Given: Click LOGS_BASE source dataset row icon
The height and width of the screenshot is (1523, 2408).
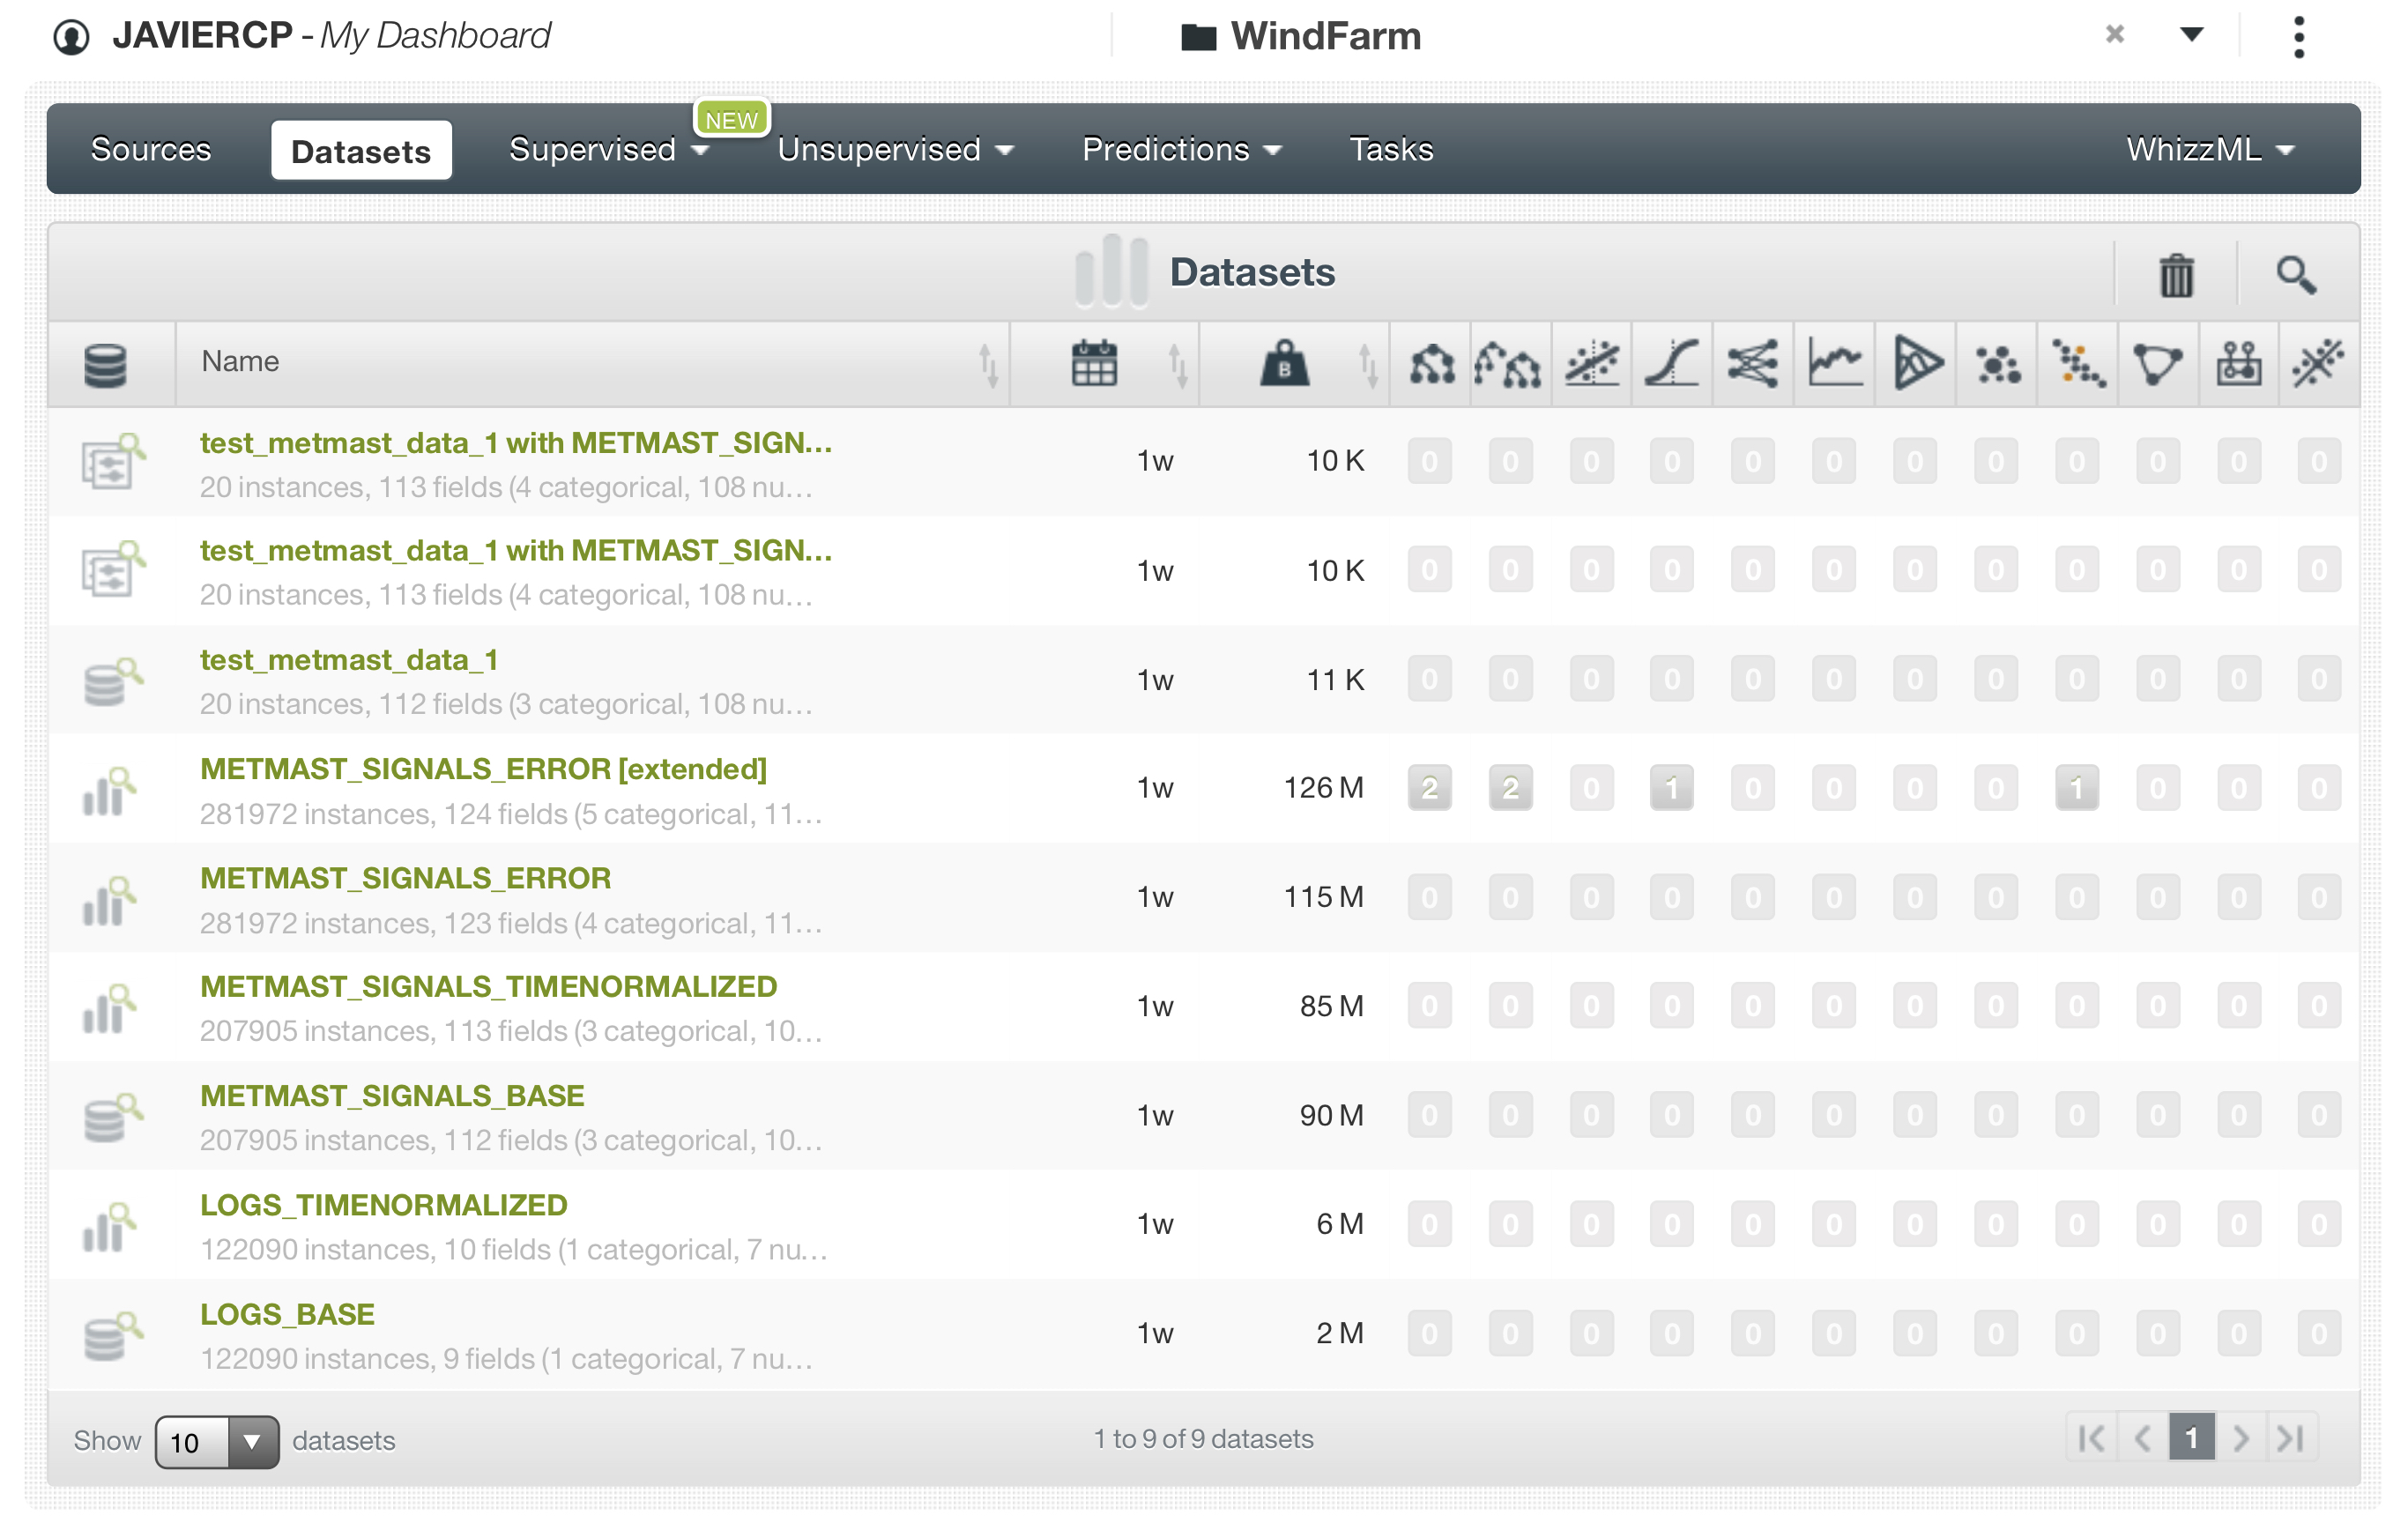Looking at the screenshot, I should click(110, 1335).
